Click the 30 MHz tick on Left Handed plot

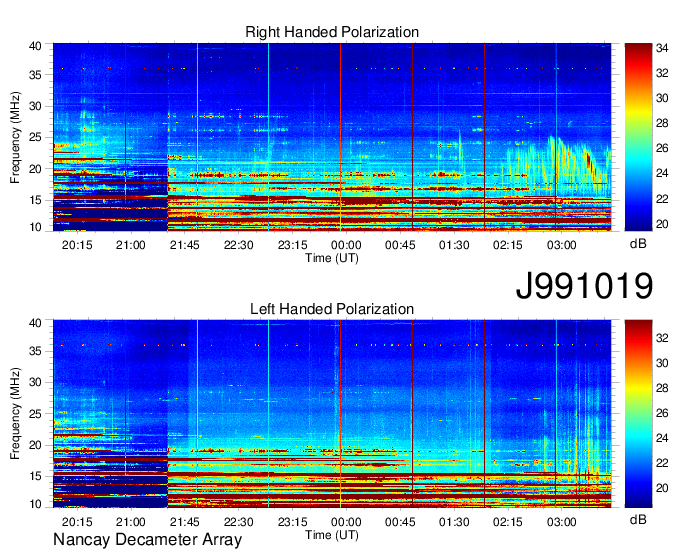click(x=35, y=382)
